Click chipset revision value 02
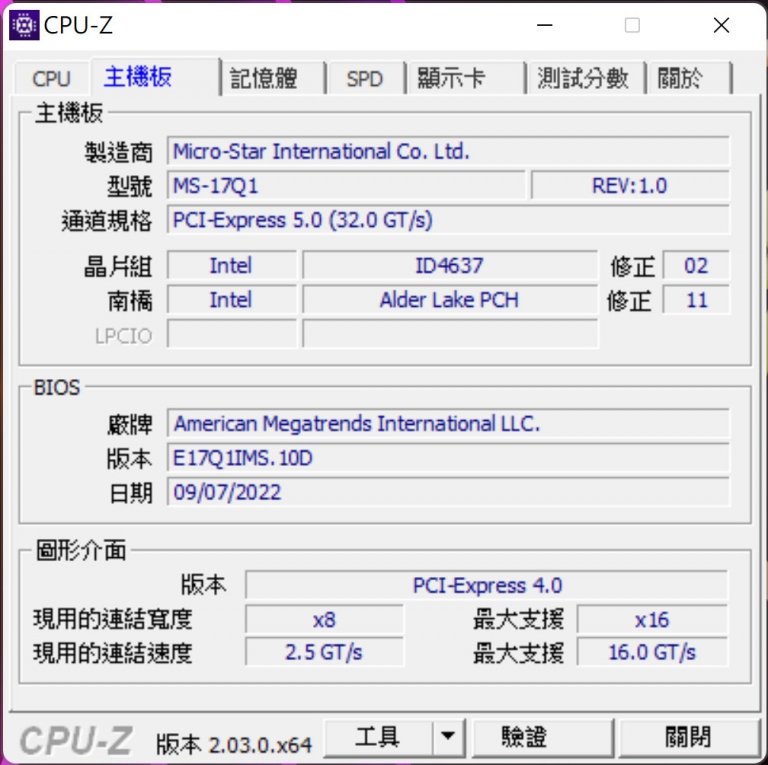The width and height of the screenshot is (768, 765). click(696, 265)
